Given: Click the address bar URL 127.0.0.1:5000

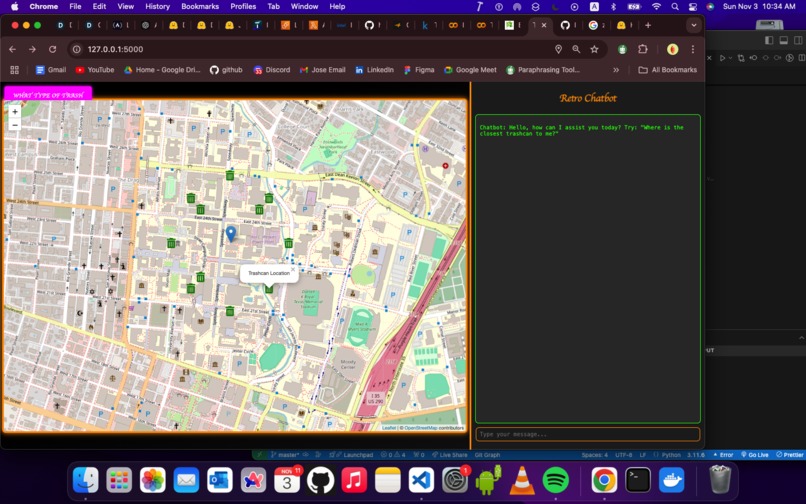Looking at the screenshot, I should [x=115, y=49].
